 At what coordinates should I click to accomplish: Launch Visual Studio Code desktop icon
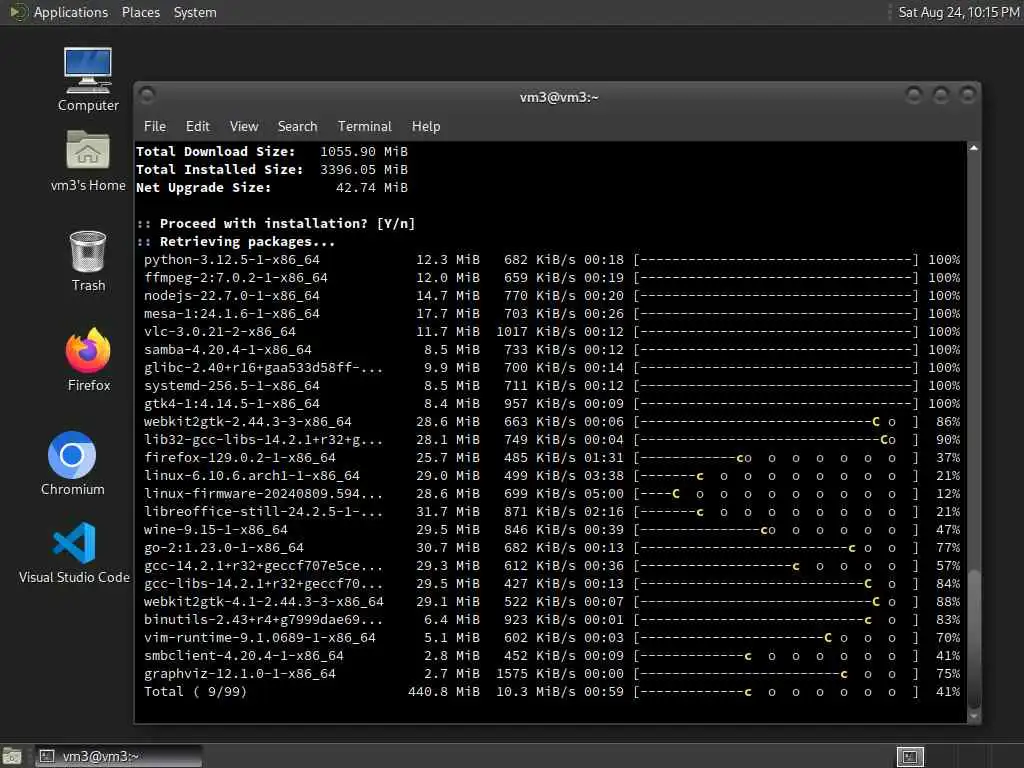[x=74, y=552]
